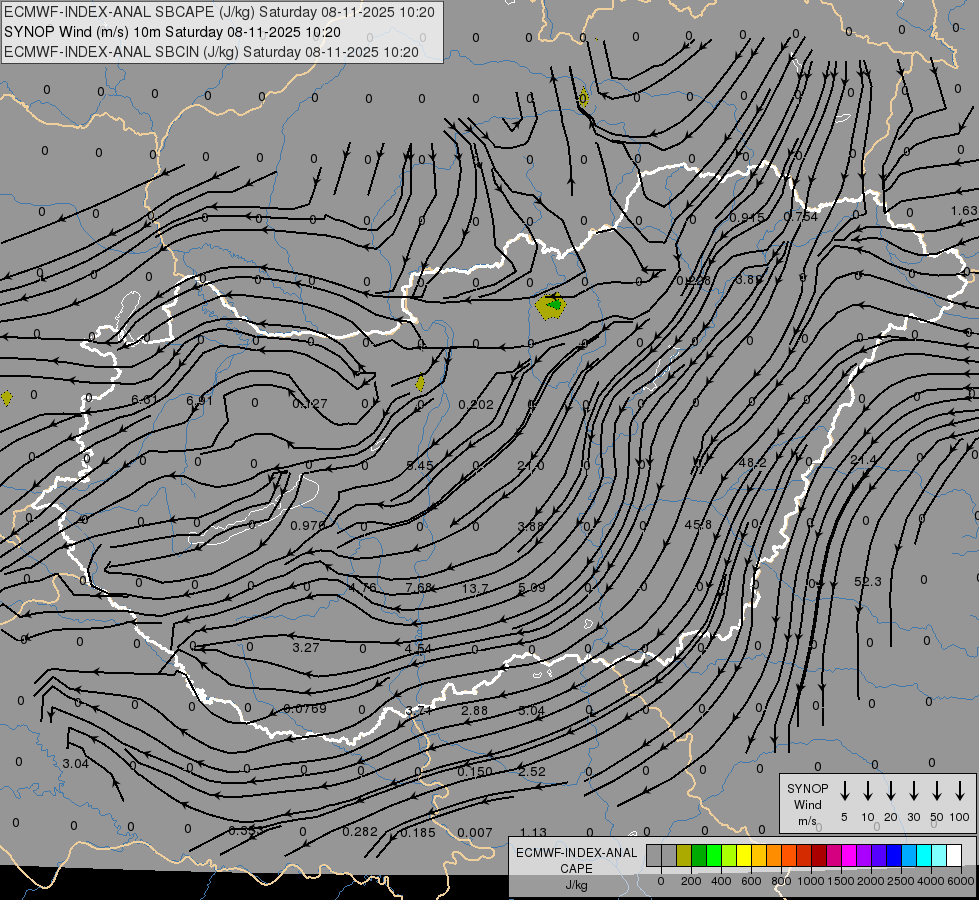Click the map value 52.3

tap(867, 581)
